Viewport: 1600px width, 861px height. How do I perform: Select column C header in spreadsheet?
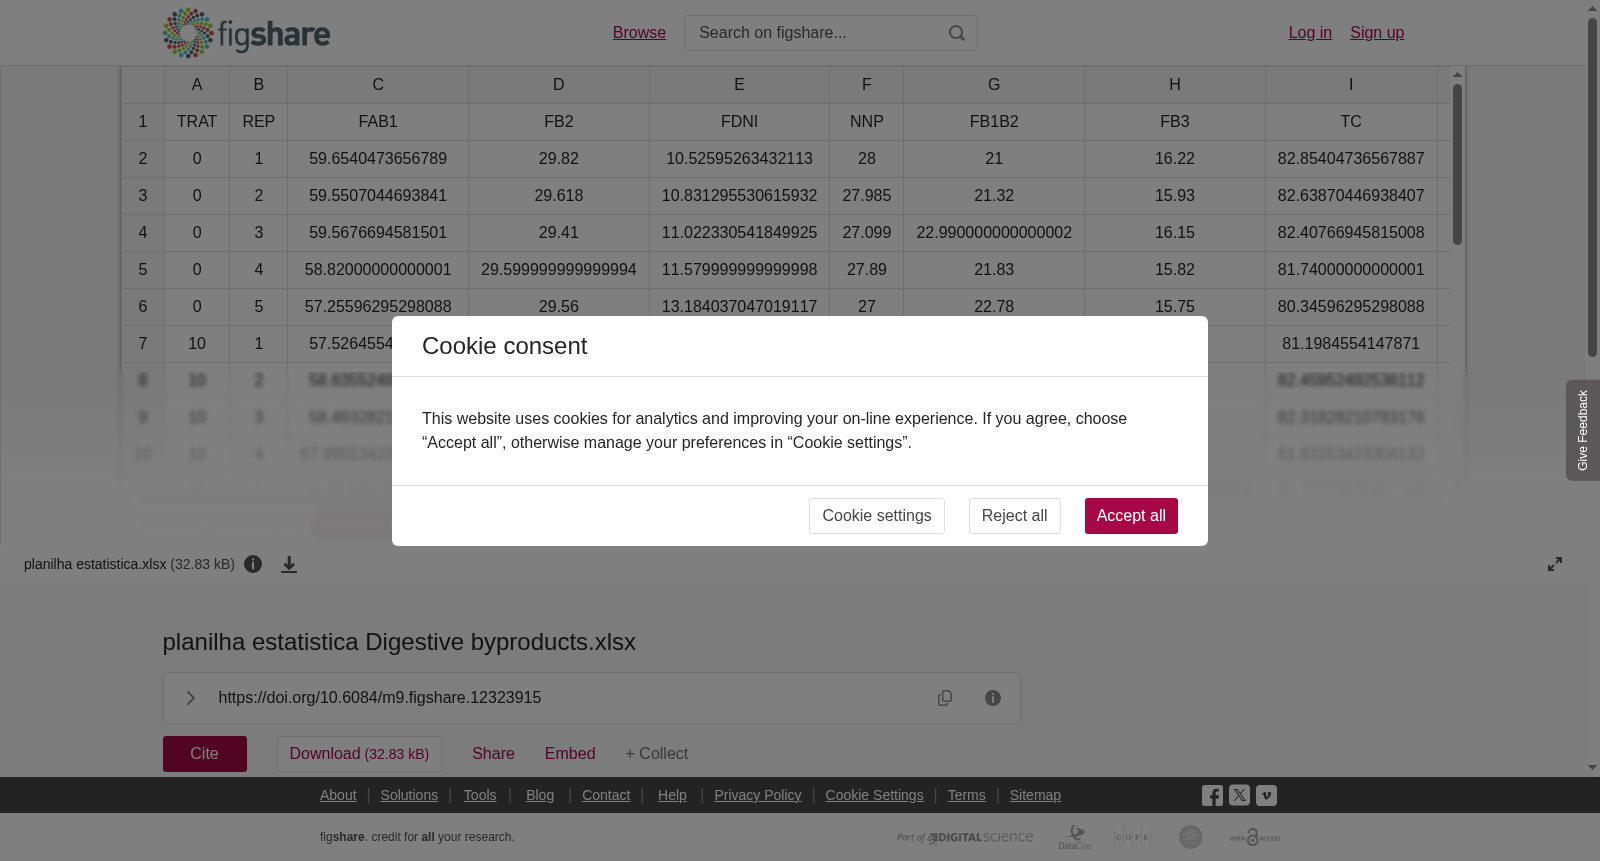(378, 85)
